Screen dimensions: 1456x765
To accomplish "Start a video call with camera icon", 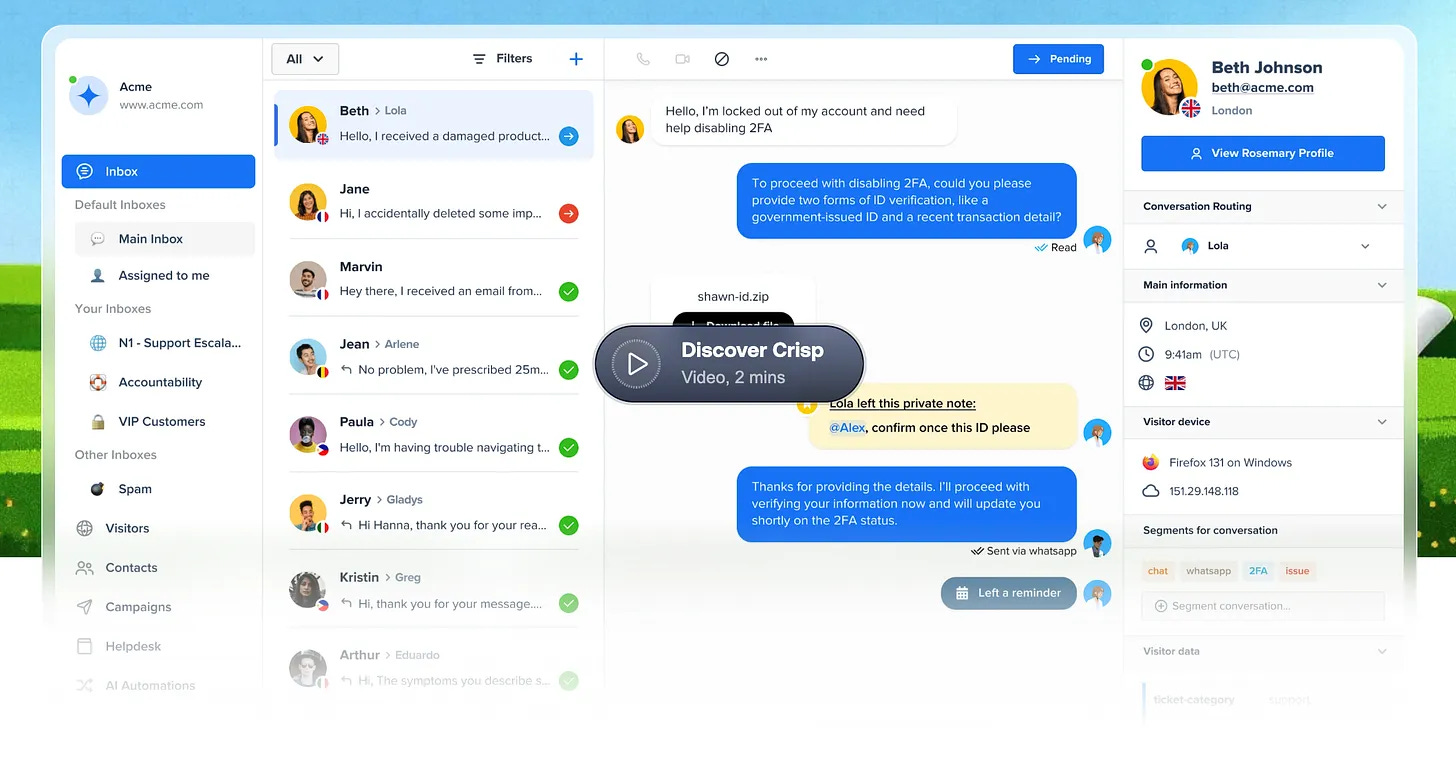I will point(682,59).
